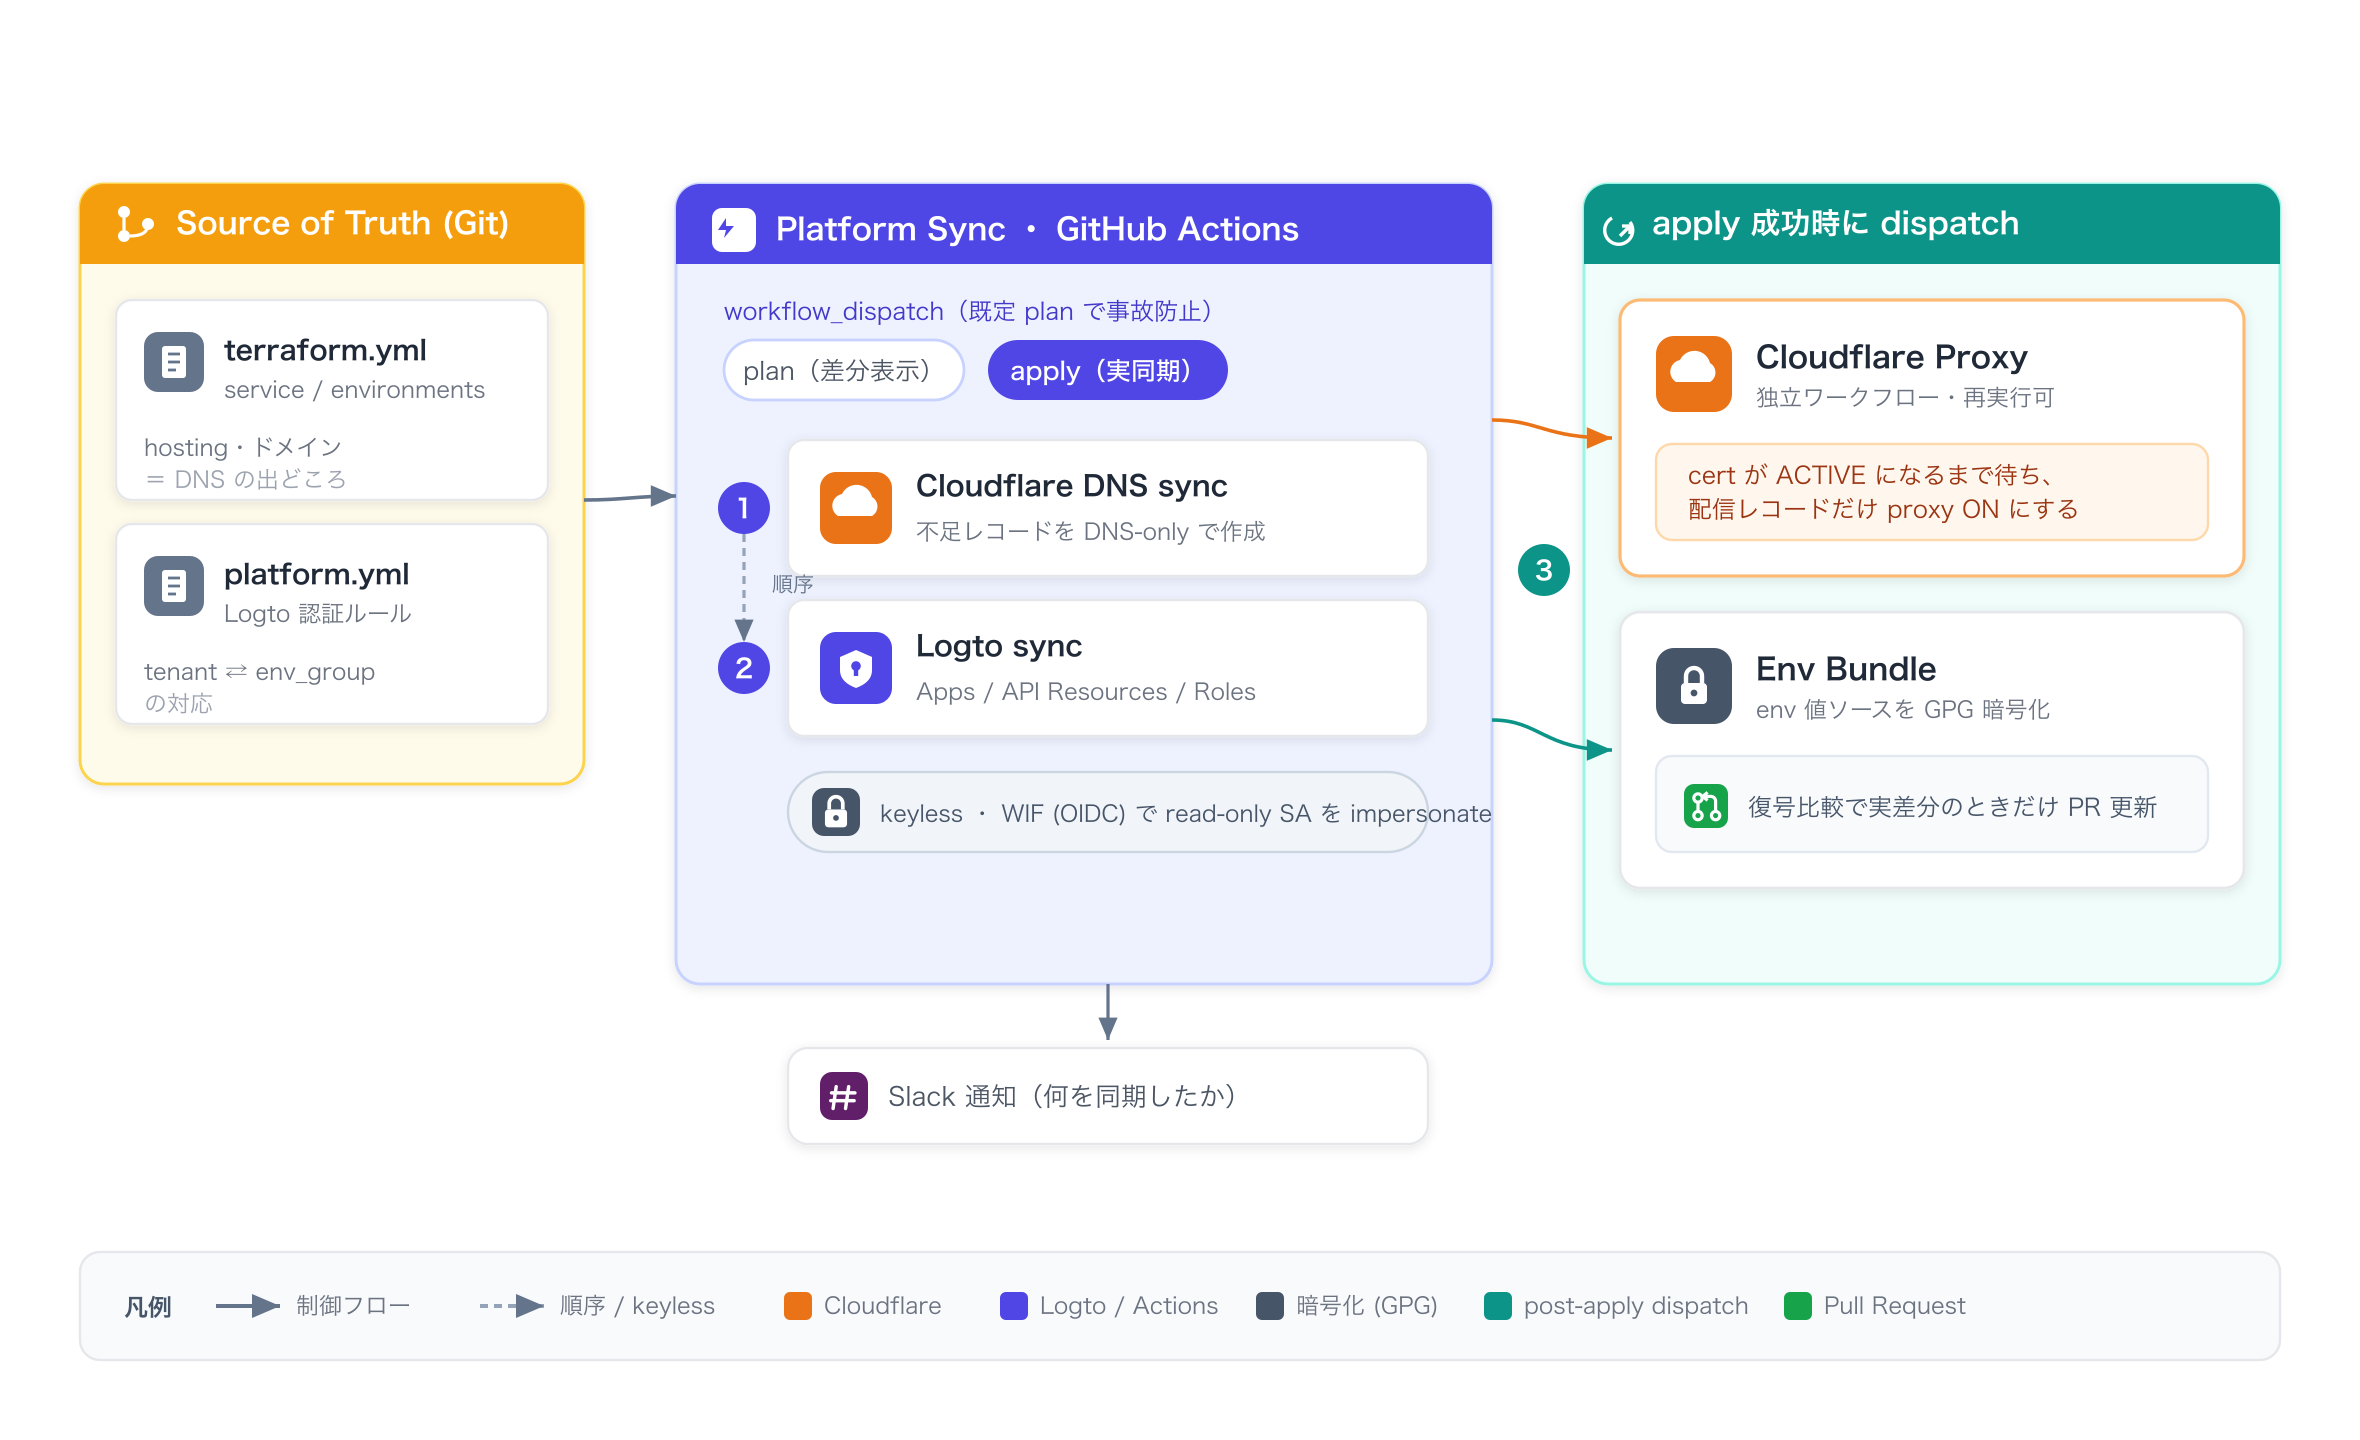Click 'Apps / API Resources / Roles' text
The width and height of the screenshot is (2360, 1440).
coord(1085,692)
